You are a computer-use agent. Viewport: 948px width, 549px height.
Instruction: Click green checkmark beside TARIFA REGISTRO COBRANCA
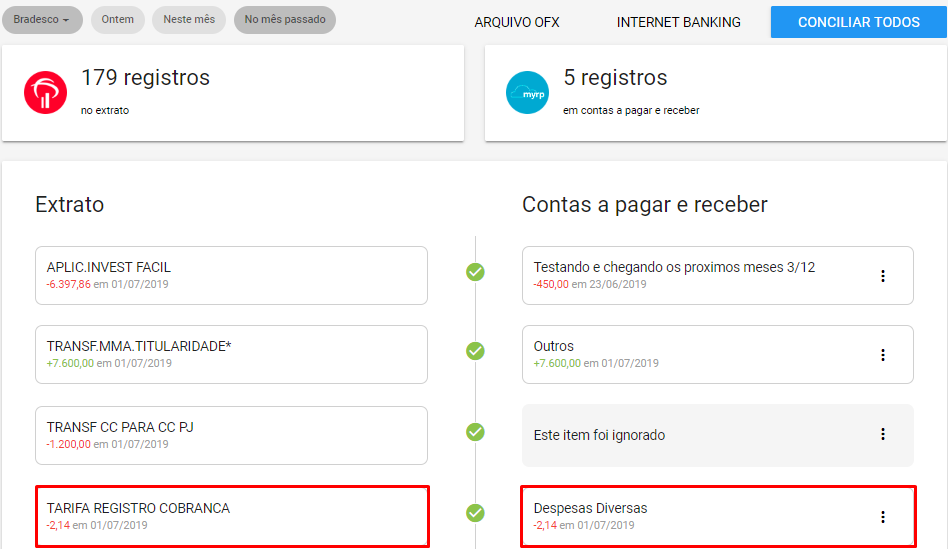click(x=475, y=513)
